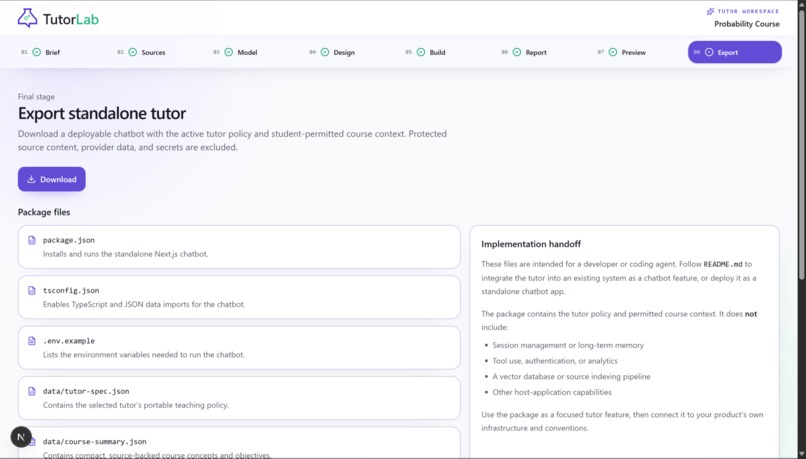Click the TutorLab flask logo icon
The image size is (806, 459).
click(x=27, y=19)
